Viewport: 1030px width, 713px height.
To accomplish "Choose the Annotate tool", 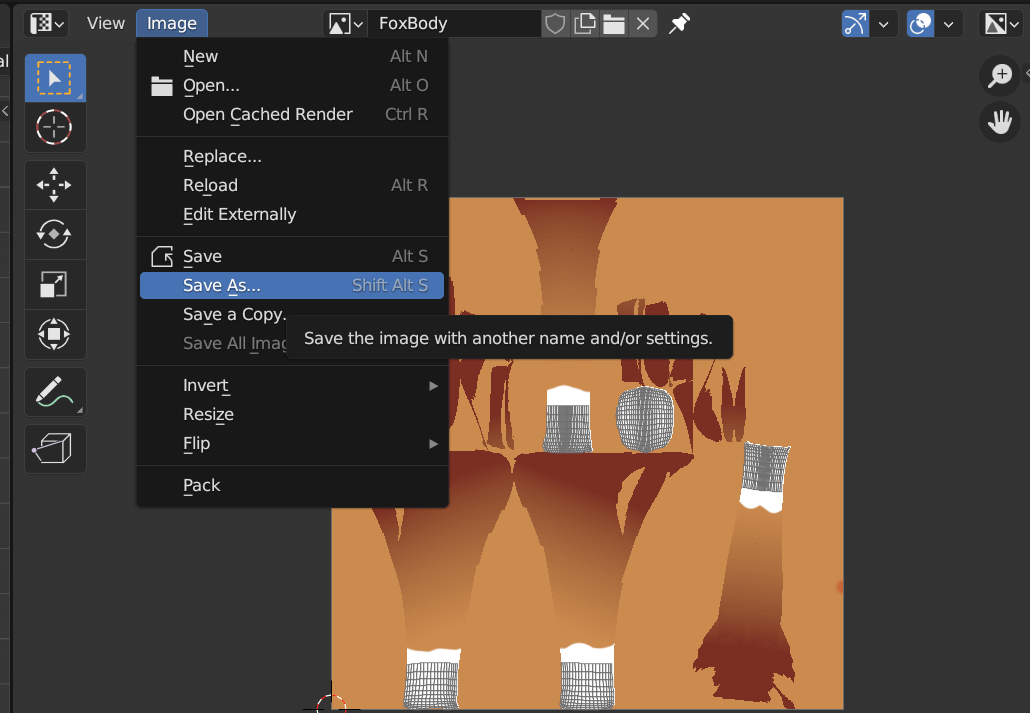I will [x=55, y=392].
